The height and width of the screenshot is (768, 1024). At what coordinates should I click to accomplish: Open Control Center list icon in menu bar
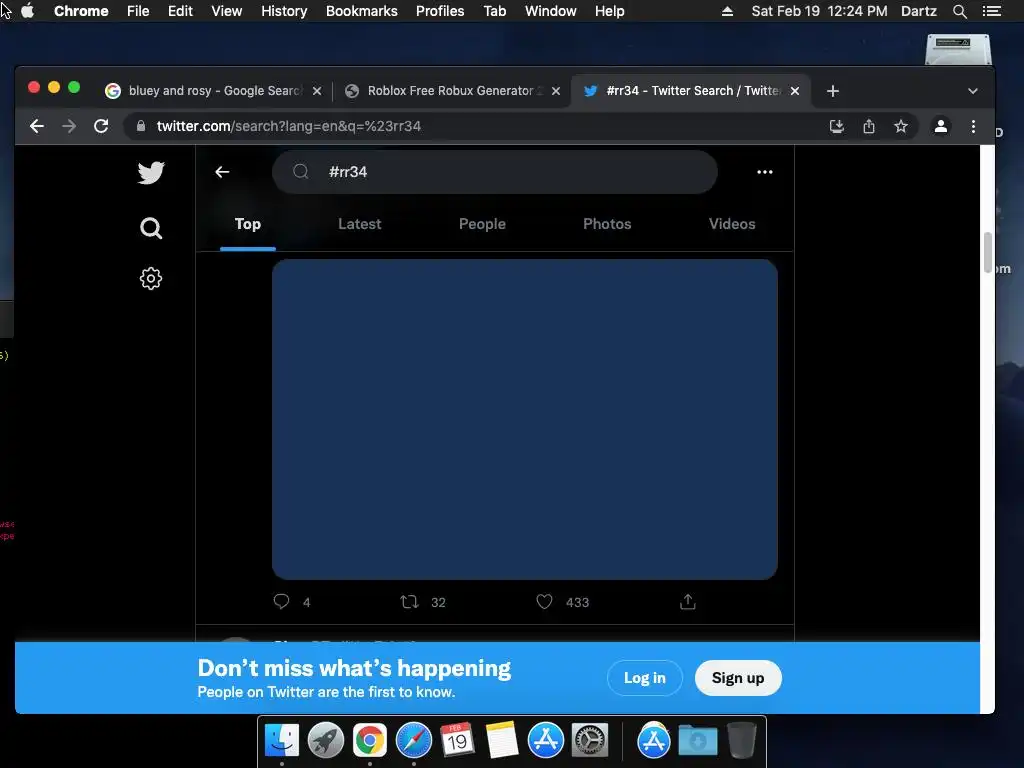coord(991,11)
